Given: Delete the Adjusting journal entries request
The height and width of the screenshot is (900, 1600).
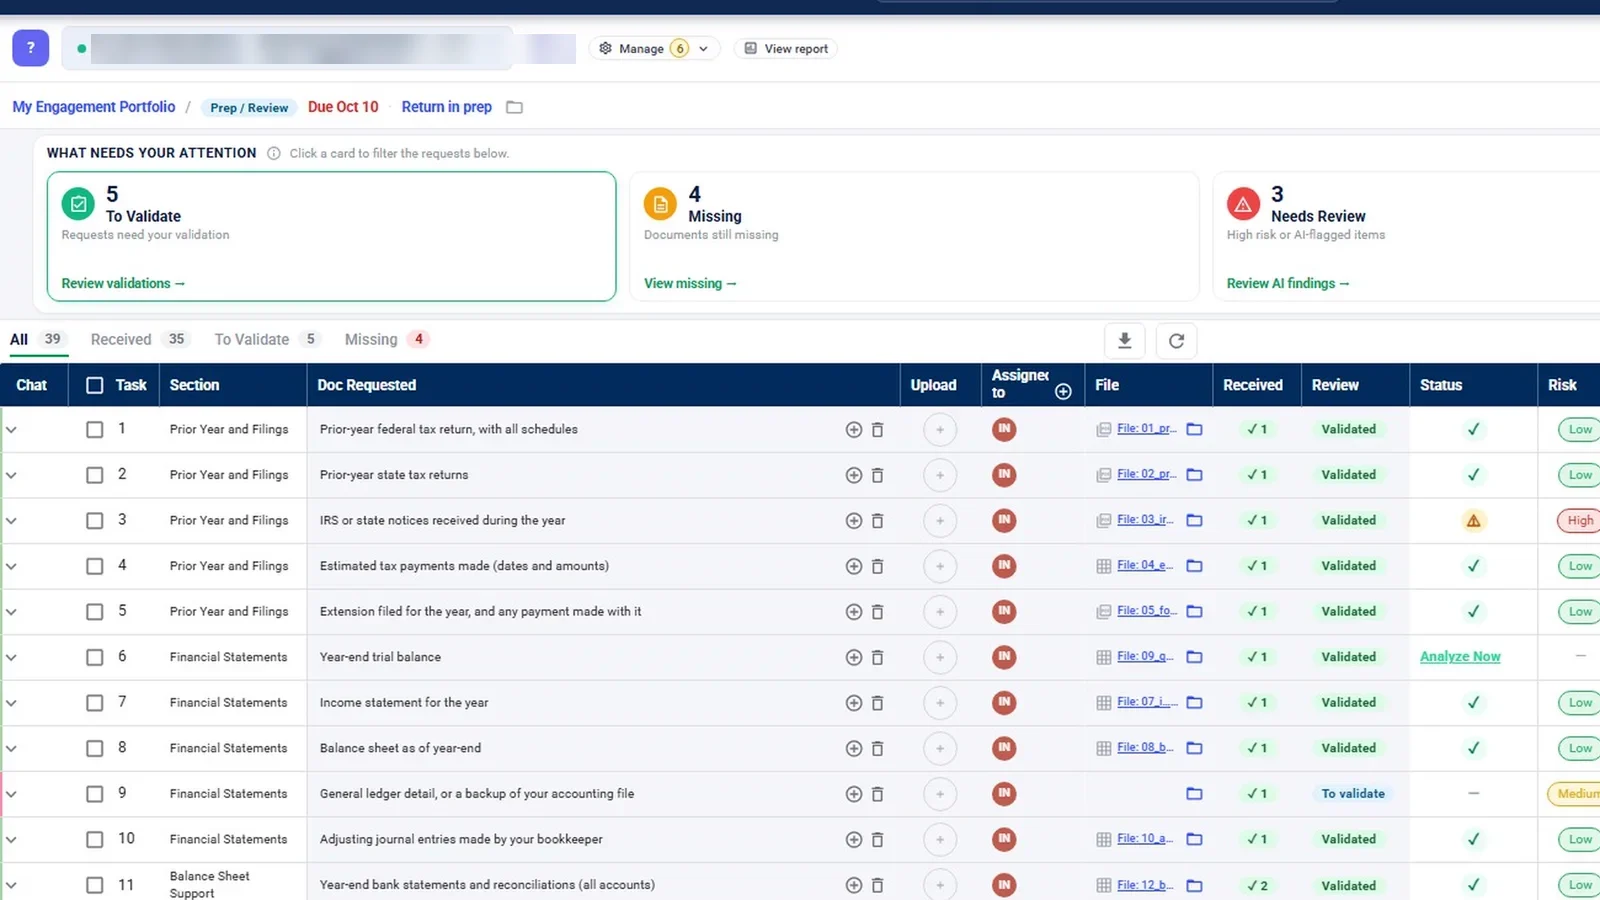Looking at the screenshot, I should pyautogui.click(x=877, y=840).
